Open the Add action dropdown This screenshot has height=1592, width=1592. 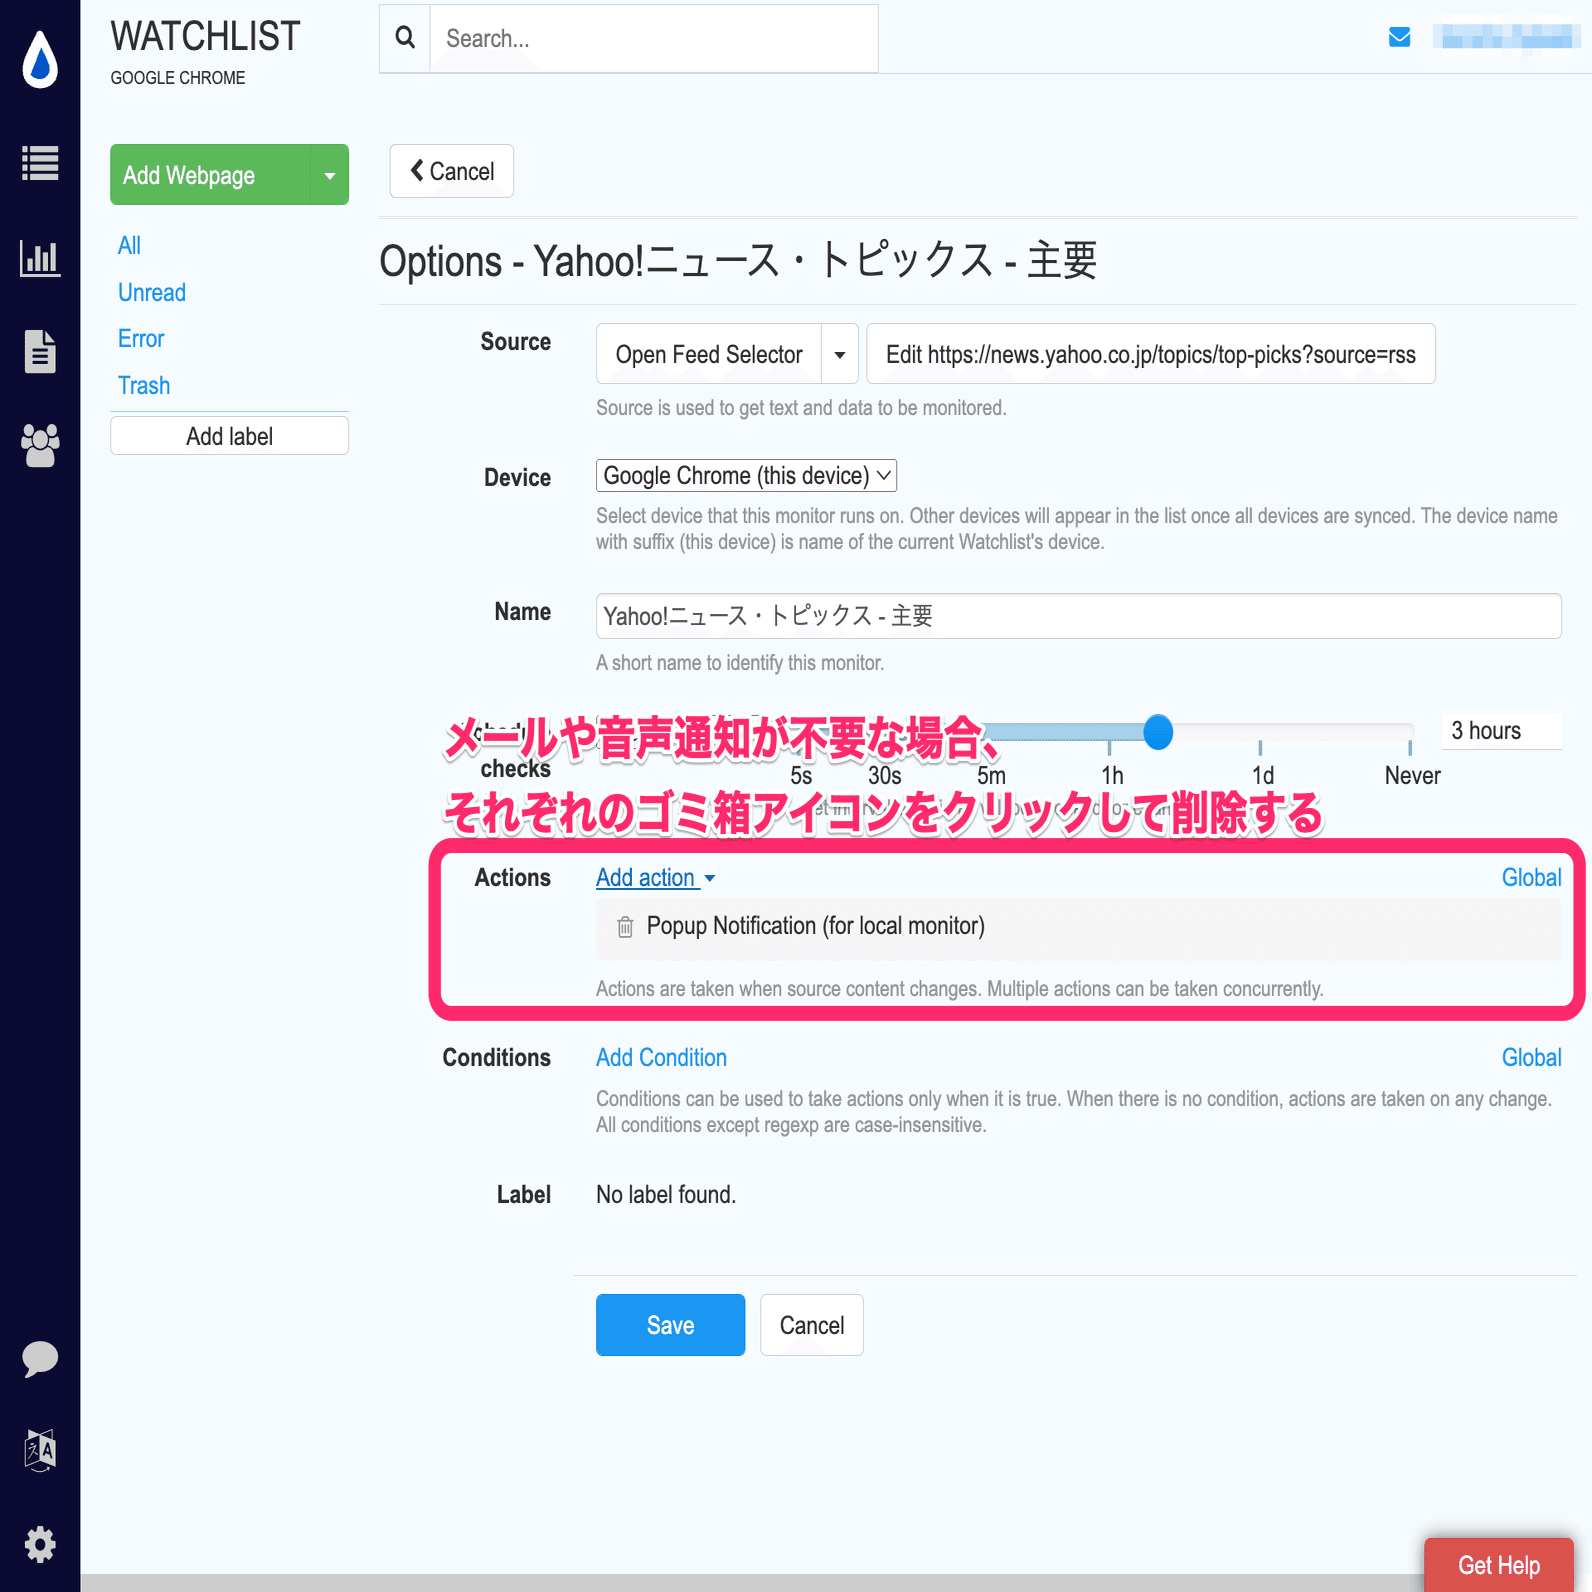(656, 878)
